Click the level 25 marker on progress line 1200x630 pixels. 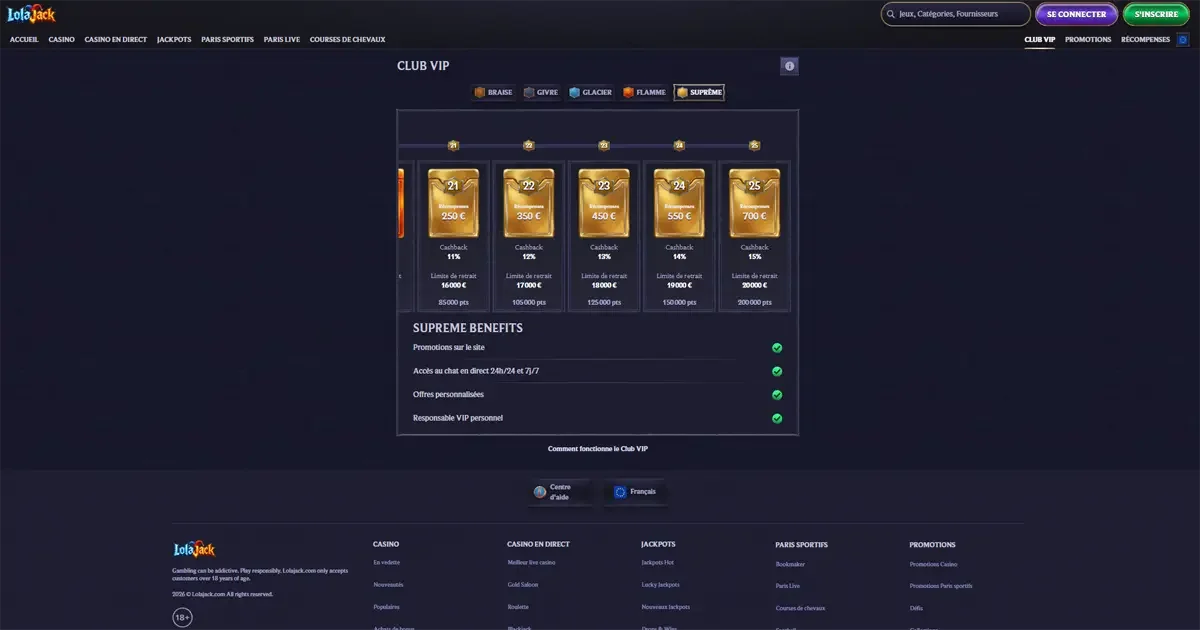[x=754, y=145]
